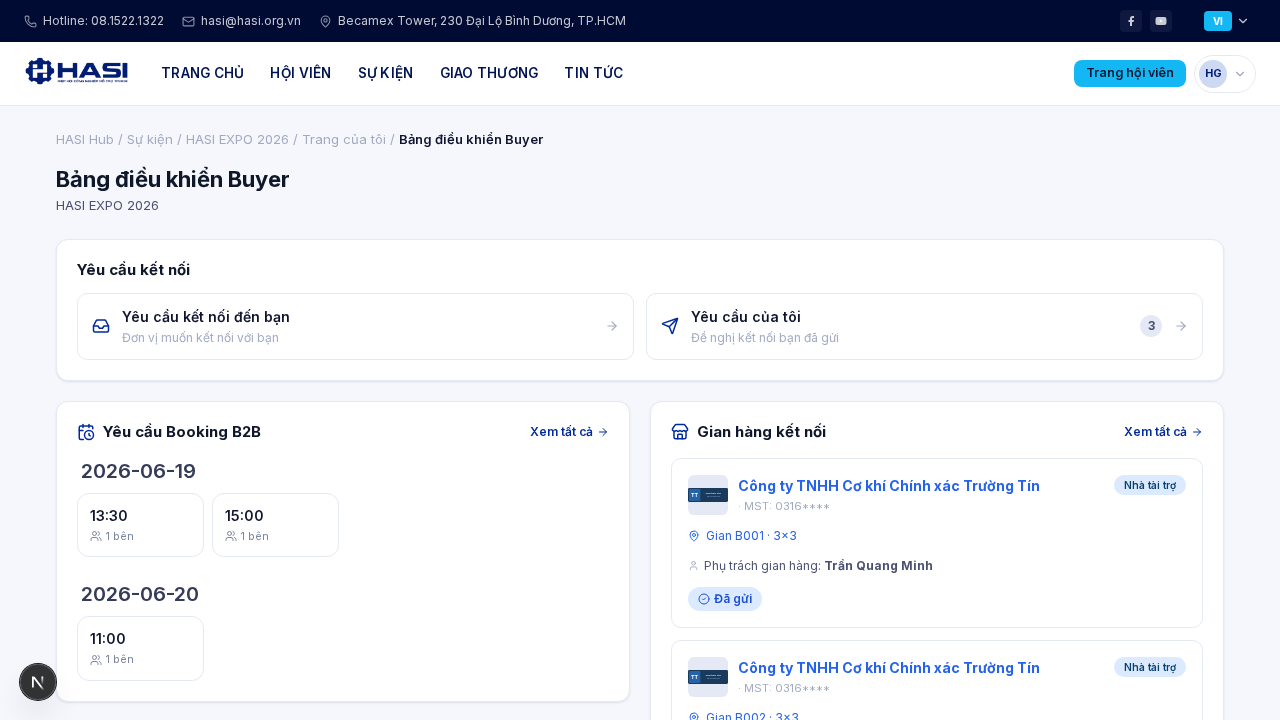The image size is (1280, 720).
Task: Click the Trang của tôi breadcrumb
Action: click(x=344, y=139)
